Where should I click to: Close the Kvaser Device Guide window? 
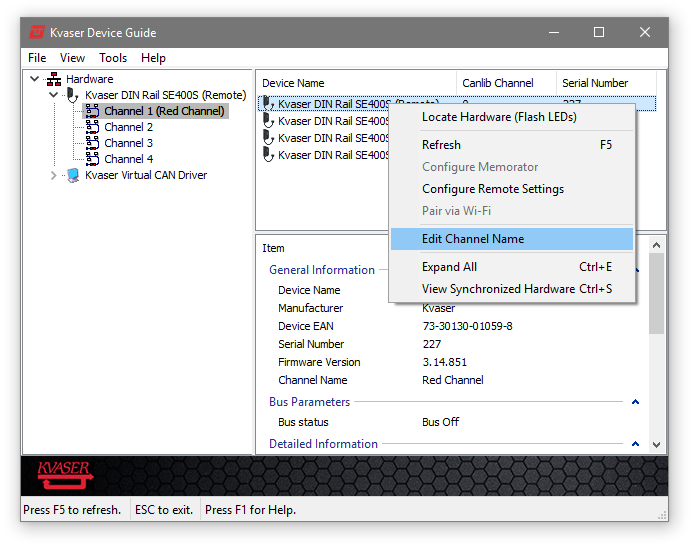[645, 32]
